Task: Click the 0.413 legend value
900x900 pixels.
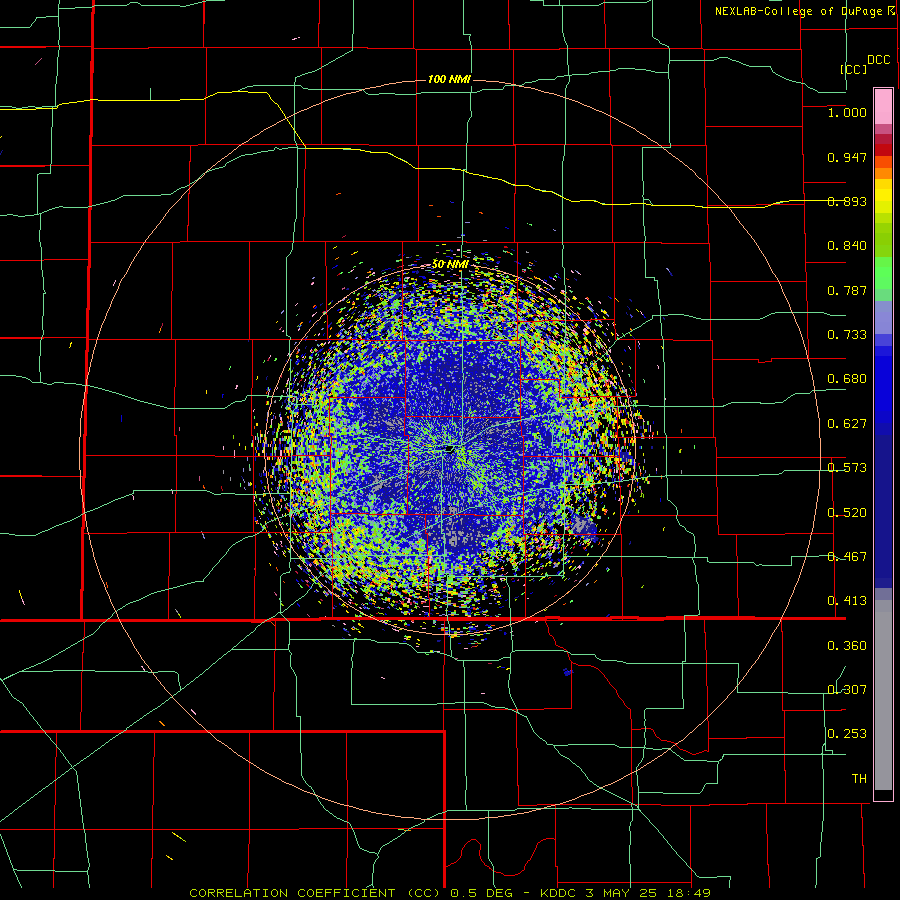Action: click(x=847, y=601)
